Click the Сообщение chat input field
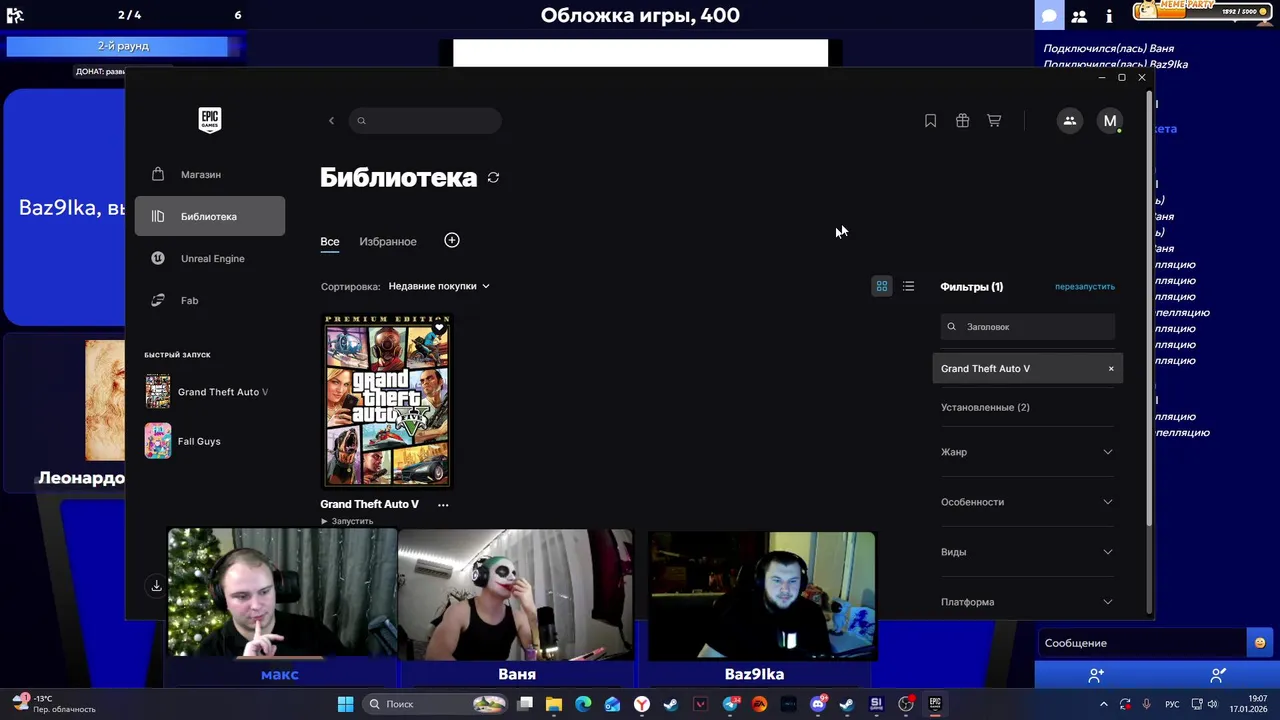This screenshot has height=720, width=1280. coord(1141,643)
